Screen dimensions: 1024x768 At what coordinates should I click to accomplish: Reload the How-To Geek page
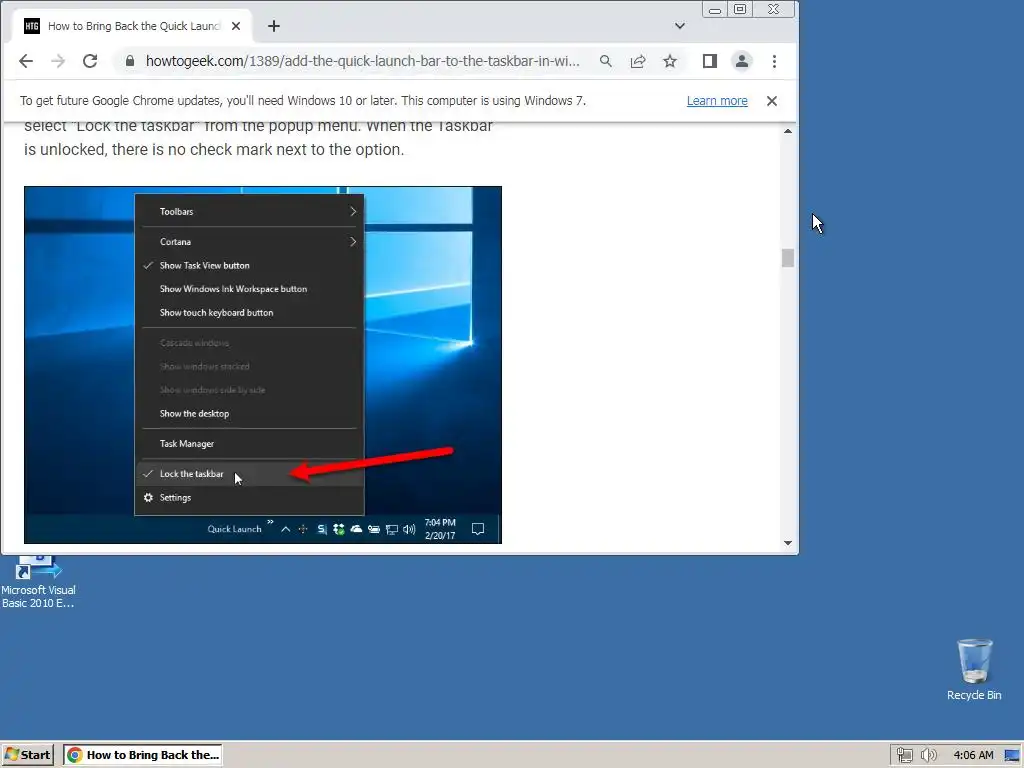[90, 61]
